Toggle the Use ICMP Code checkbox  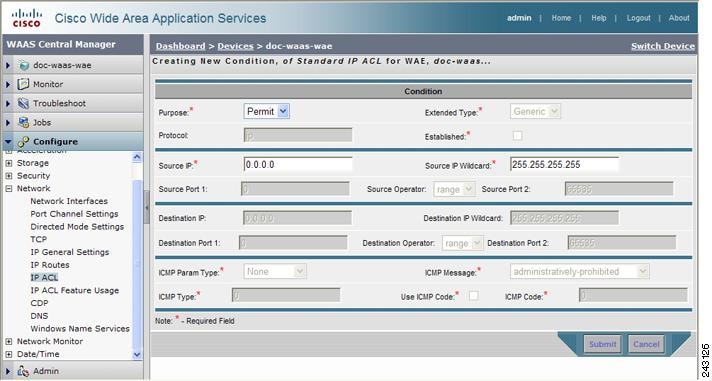(474, 296)
